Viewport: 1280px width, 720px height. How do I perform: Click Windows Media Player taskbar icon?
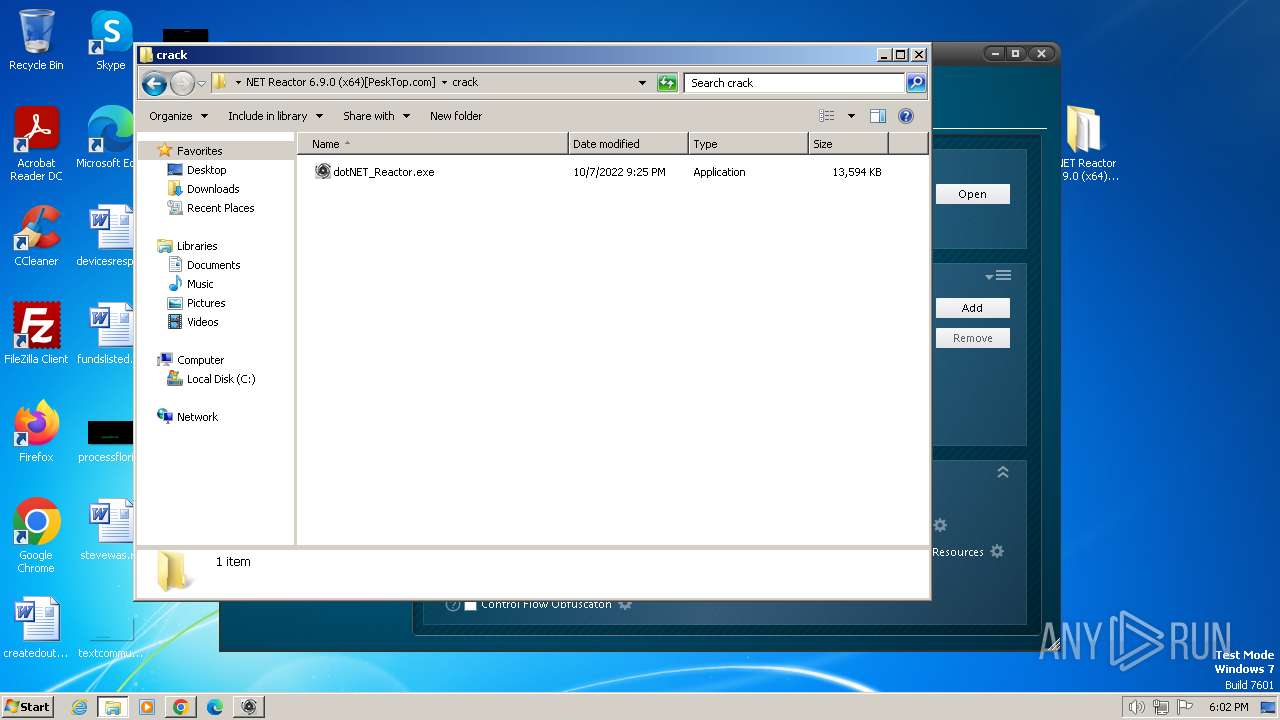pyautogui.click(x=146, y=707)
